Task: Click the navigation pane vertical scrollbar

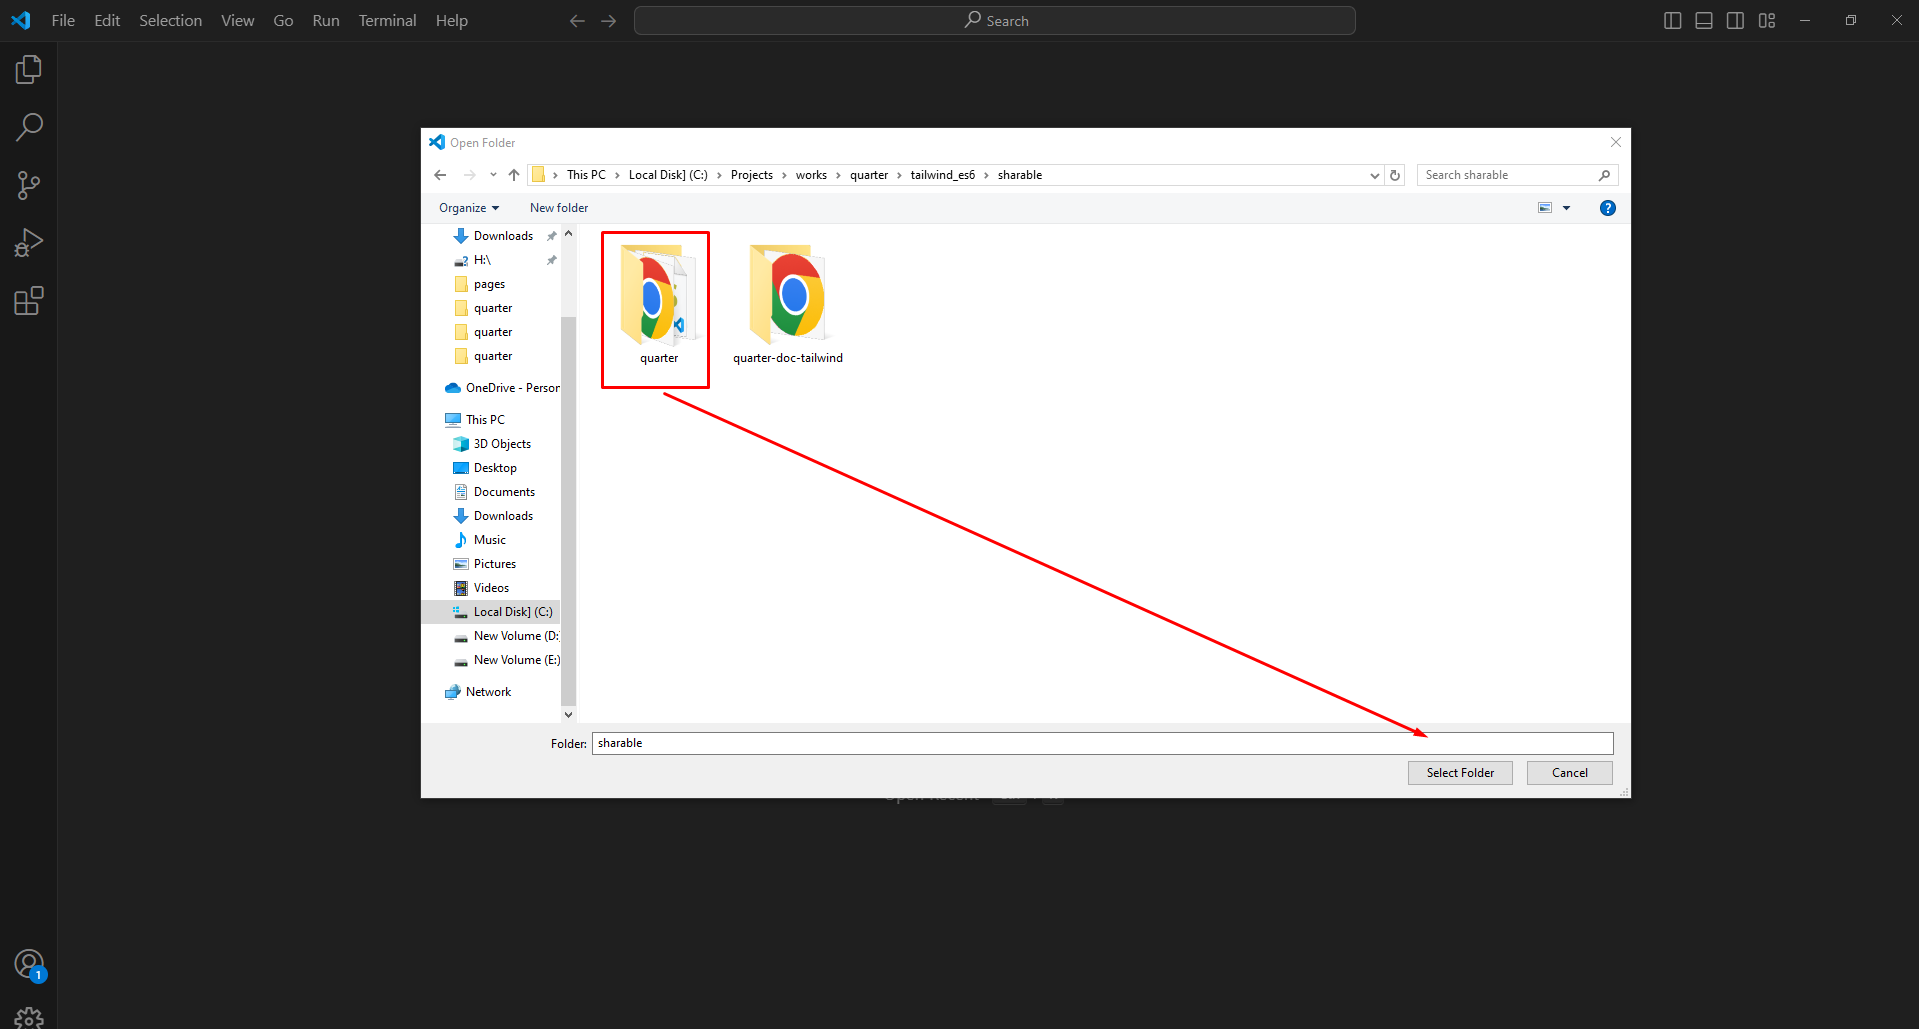Action: click(568, 500)
